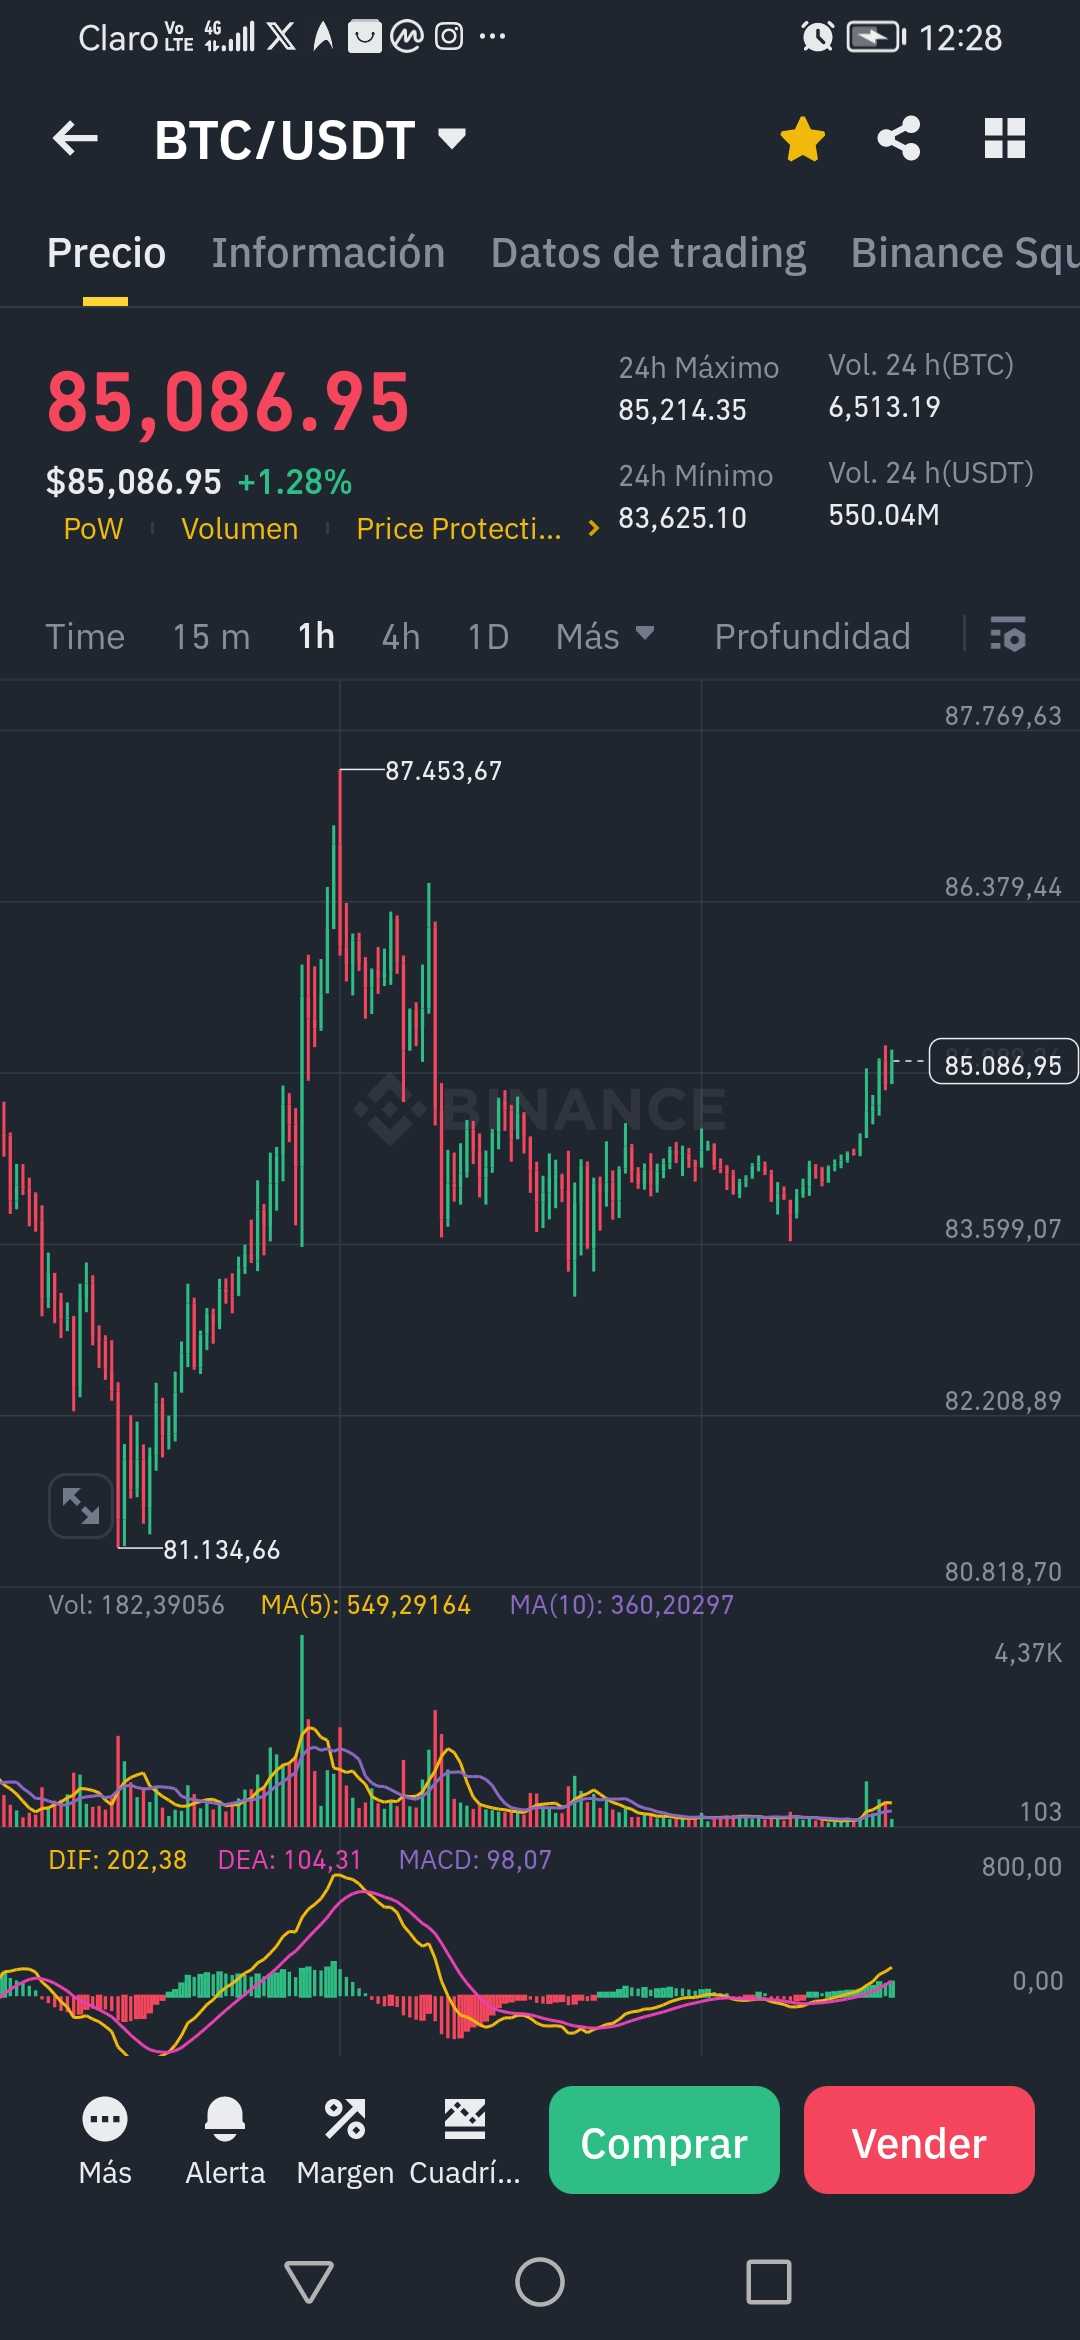Switch to the Información tab

pyautogui.click(x=328, y=253)
